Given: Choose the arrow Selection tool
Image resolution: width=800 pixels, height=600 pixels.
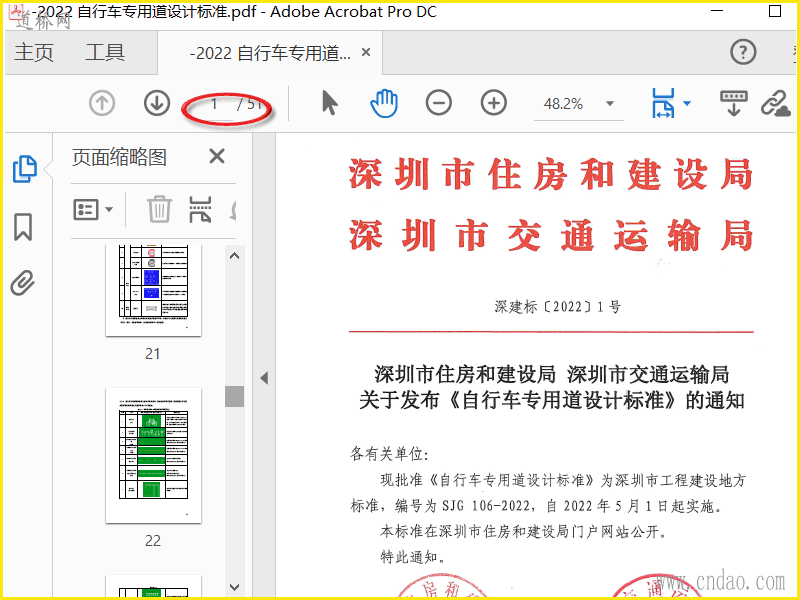Looking at the screenshot, I should pos(330,103).
